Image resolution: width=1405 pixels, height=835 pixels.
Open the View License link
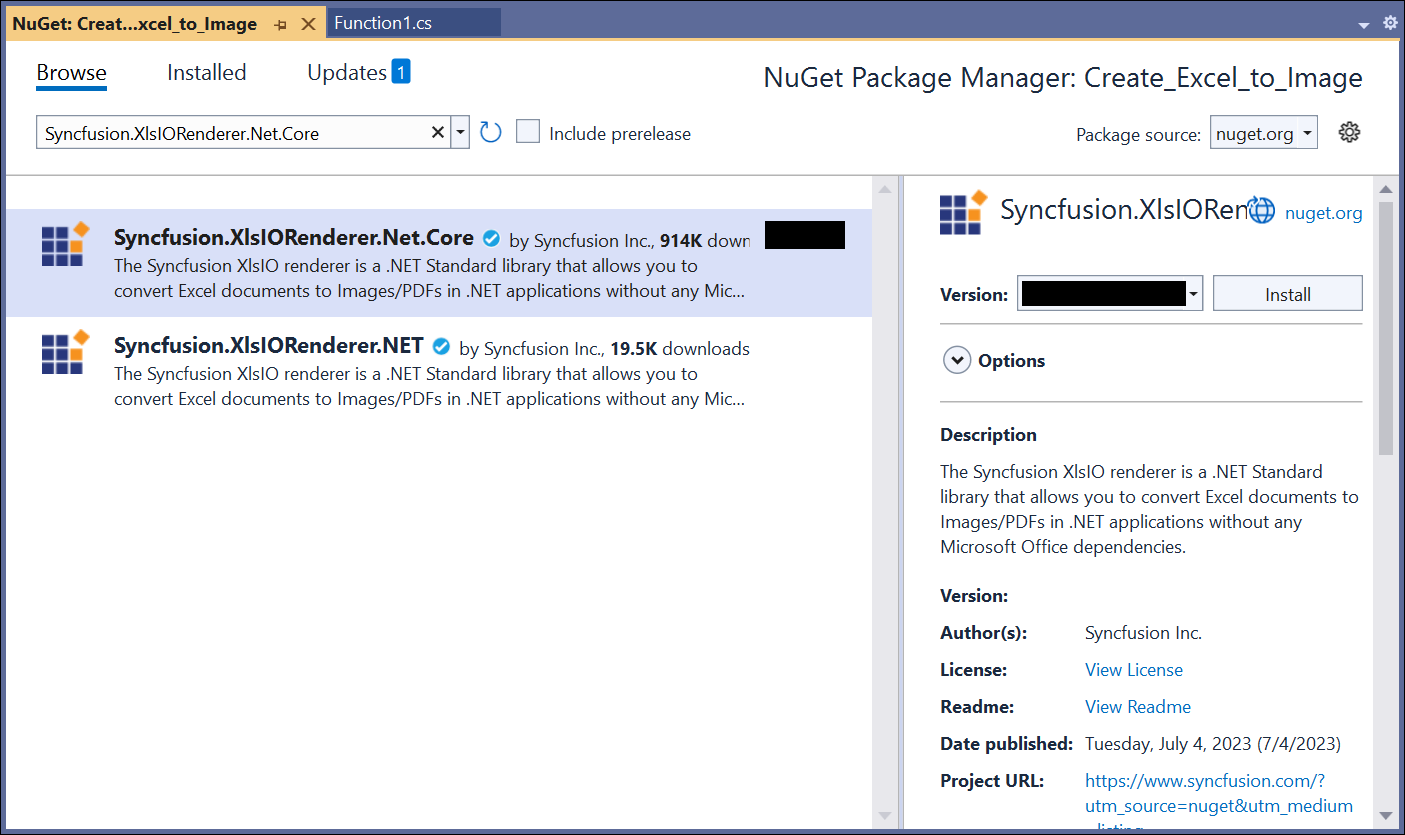[1133, 670]
